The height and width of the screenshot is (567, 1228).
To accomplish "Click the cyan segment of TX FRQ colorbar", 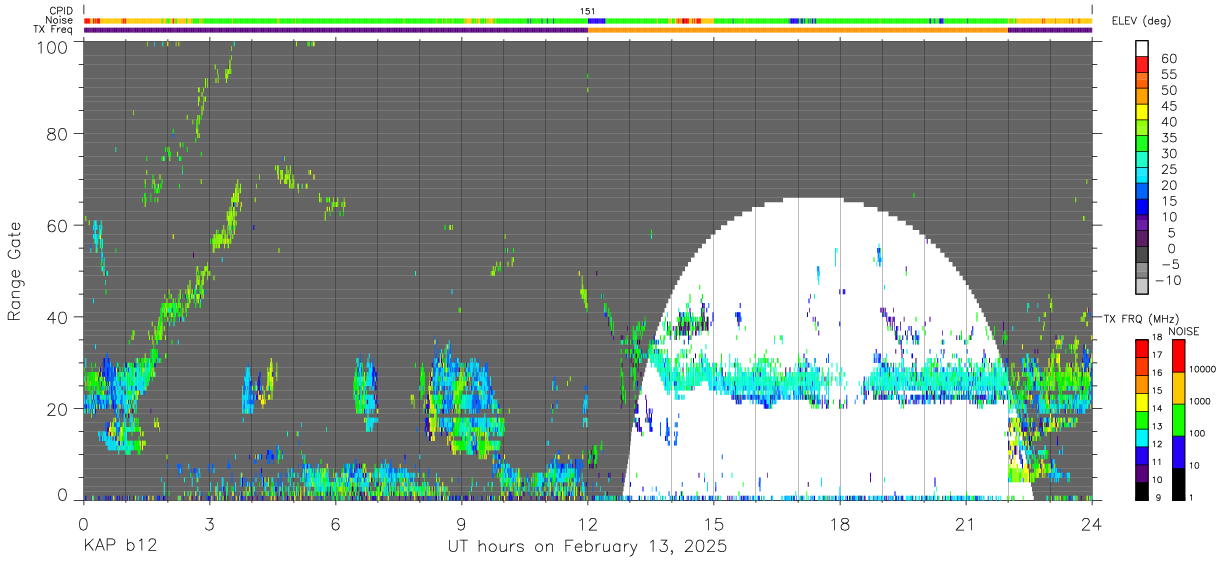I will click(1142, 437).
